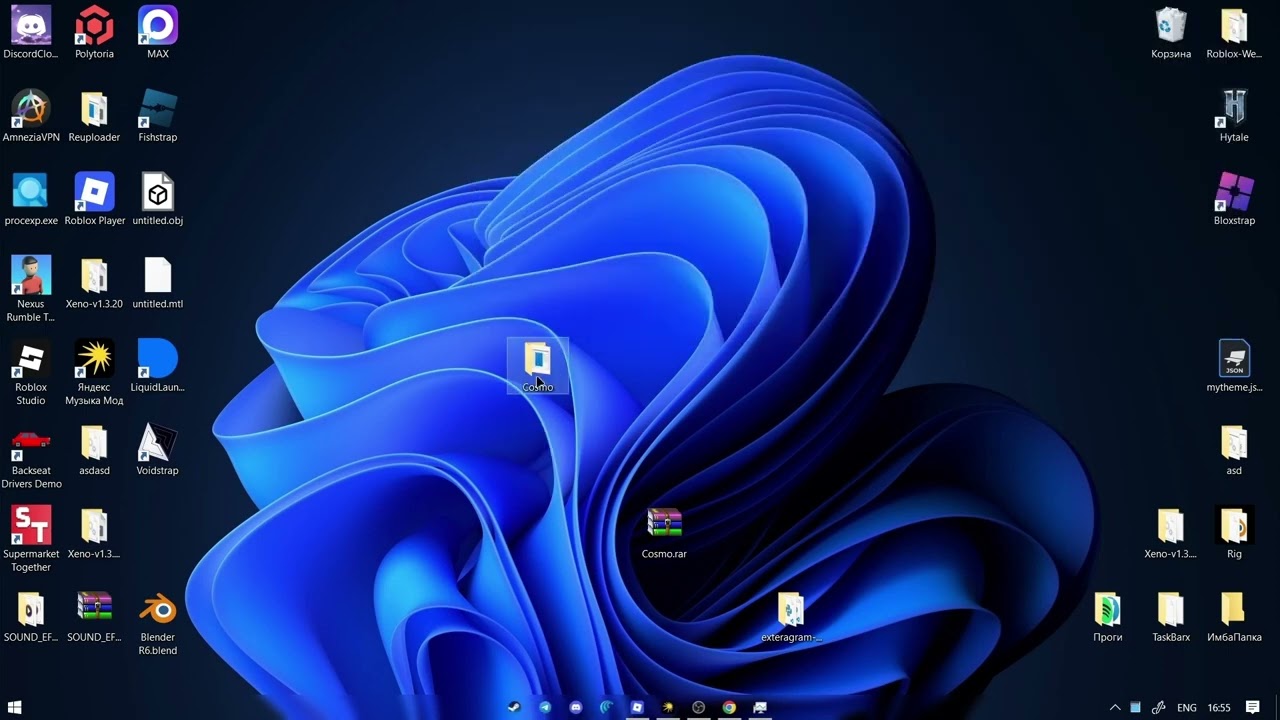
Task: Select the SOUND_EF... WinRAR archive icon
Action: (x=94, y=616)
